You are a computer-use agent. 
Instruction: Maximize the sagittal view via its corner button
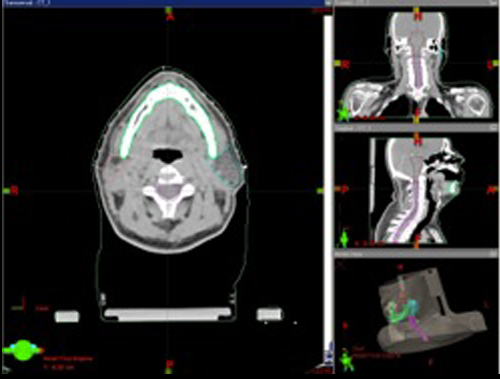pos(493,128)
